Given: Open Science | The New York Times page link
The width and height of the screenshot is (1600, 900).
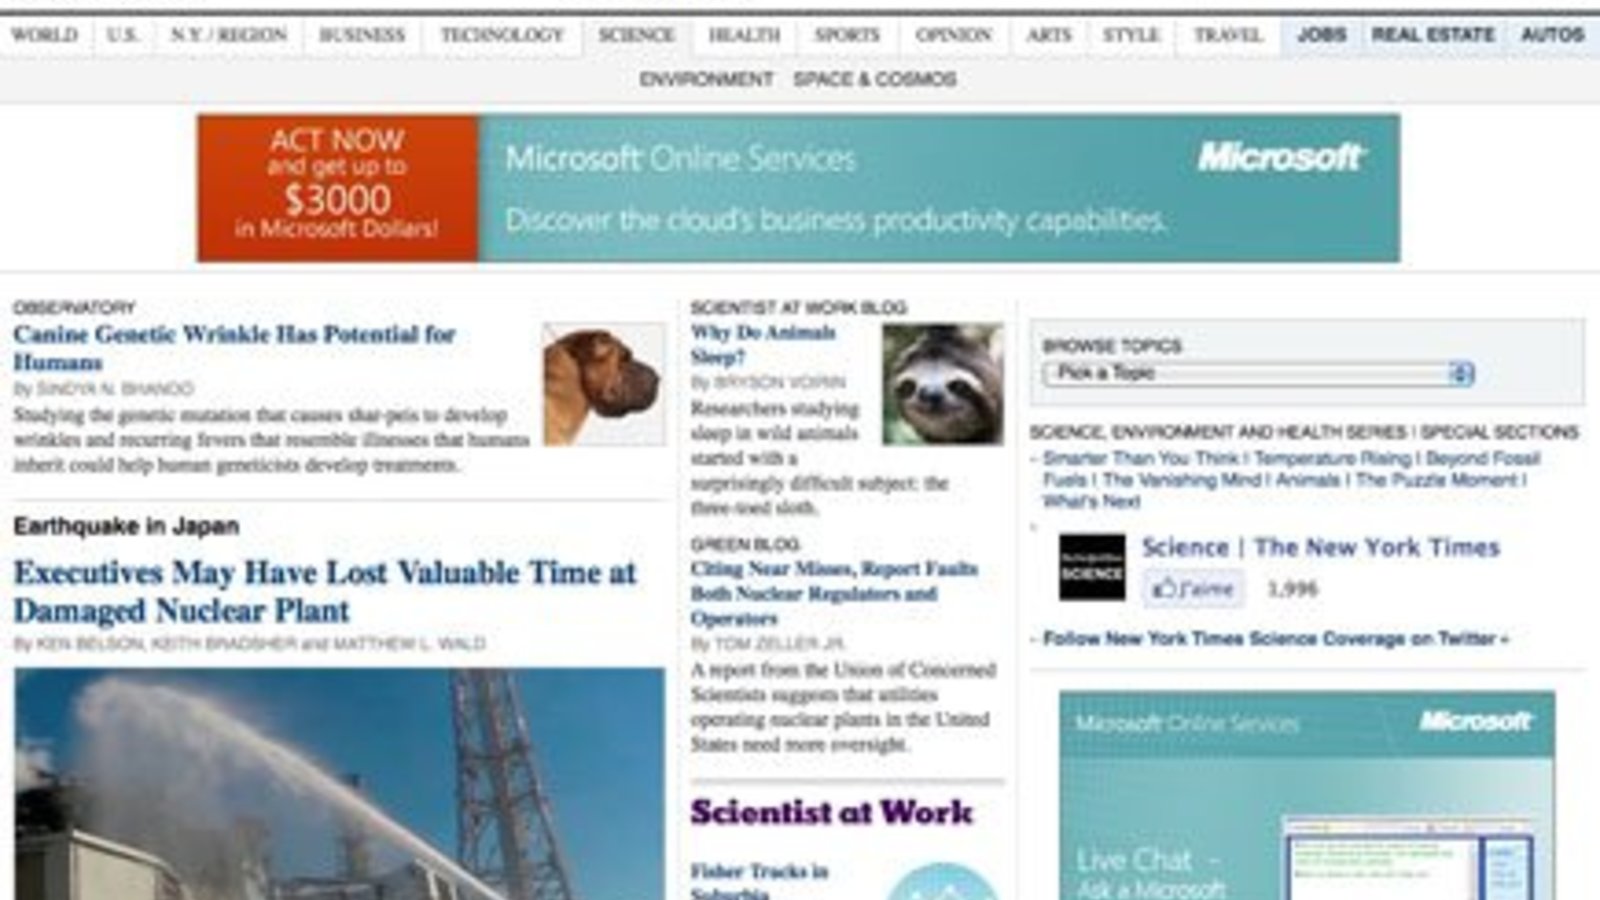Looking at the screenshot, I should (x=1321, y=547).
